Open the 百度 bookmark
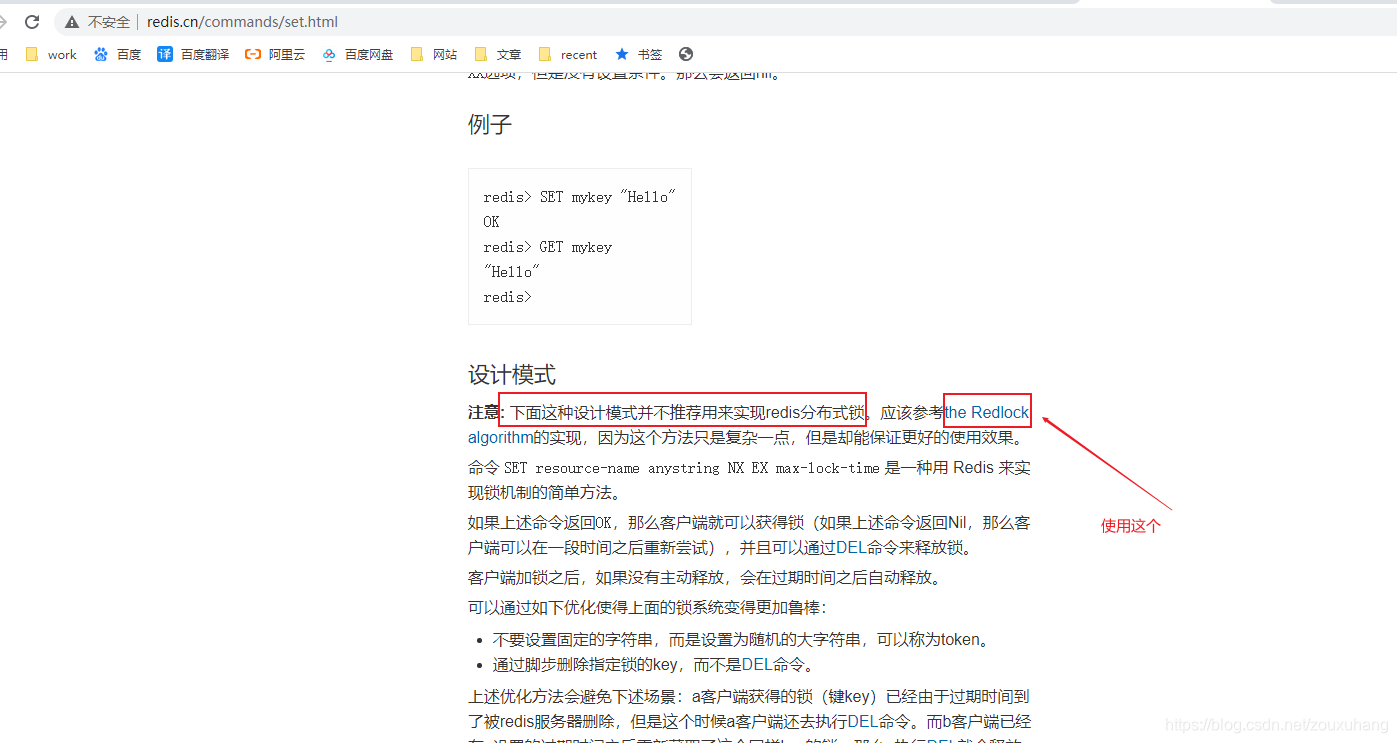Image resolution: width=1397 pixels, height=743 pixels. click(x=117, y=54)
